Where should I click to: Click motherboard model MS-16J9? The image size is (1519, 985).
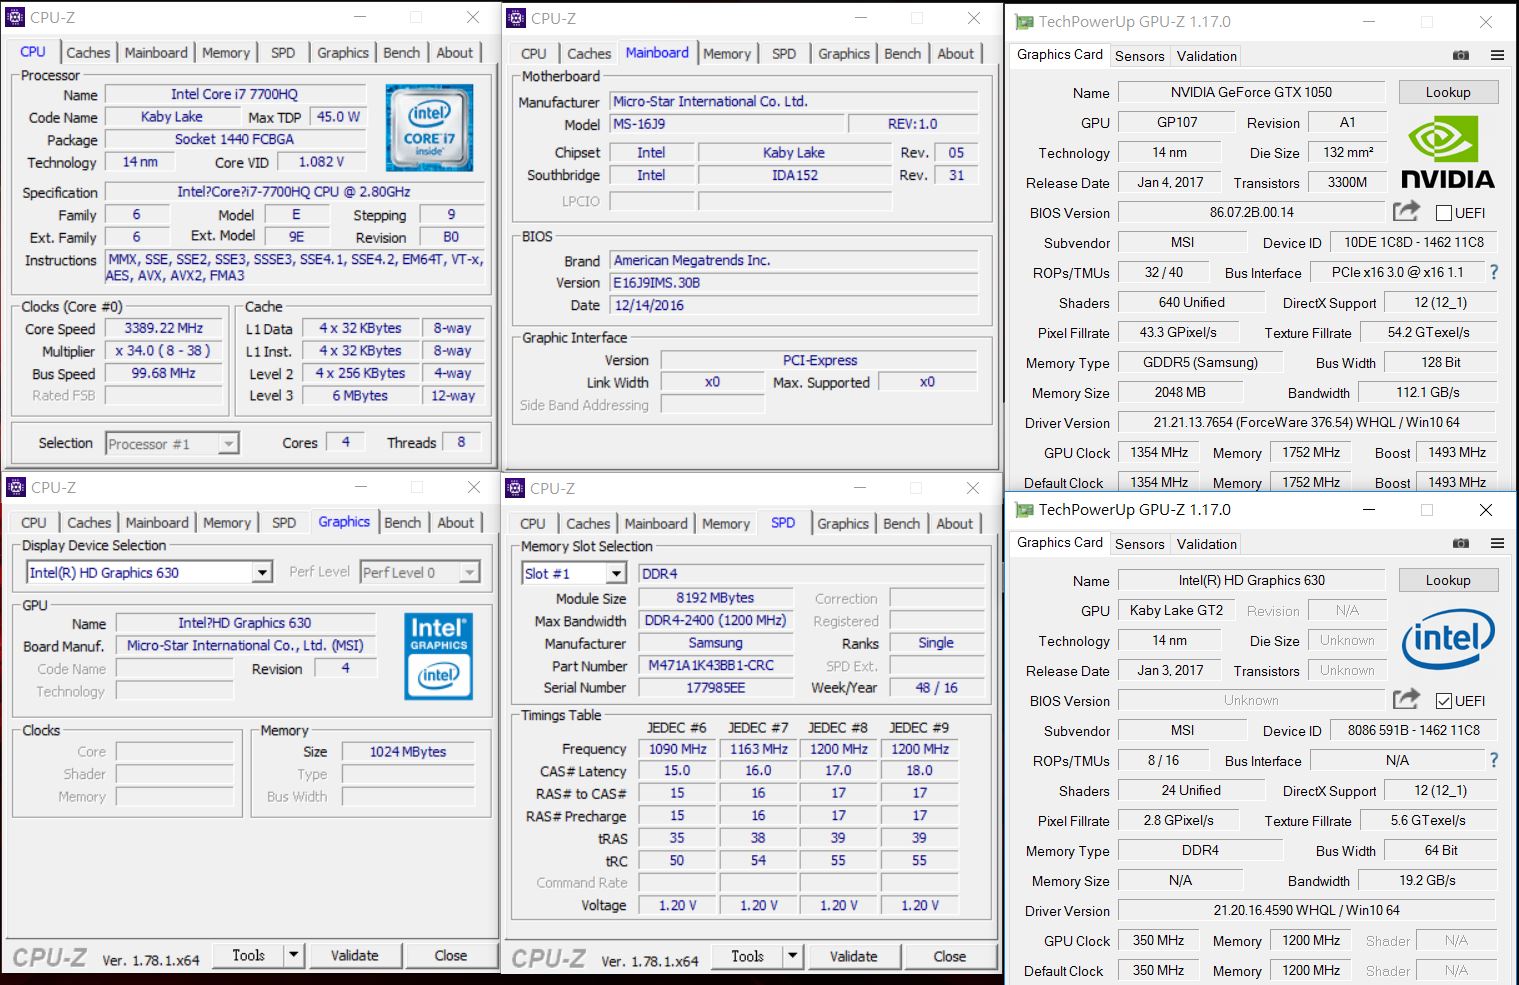(727, 124)
